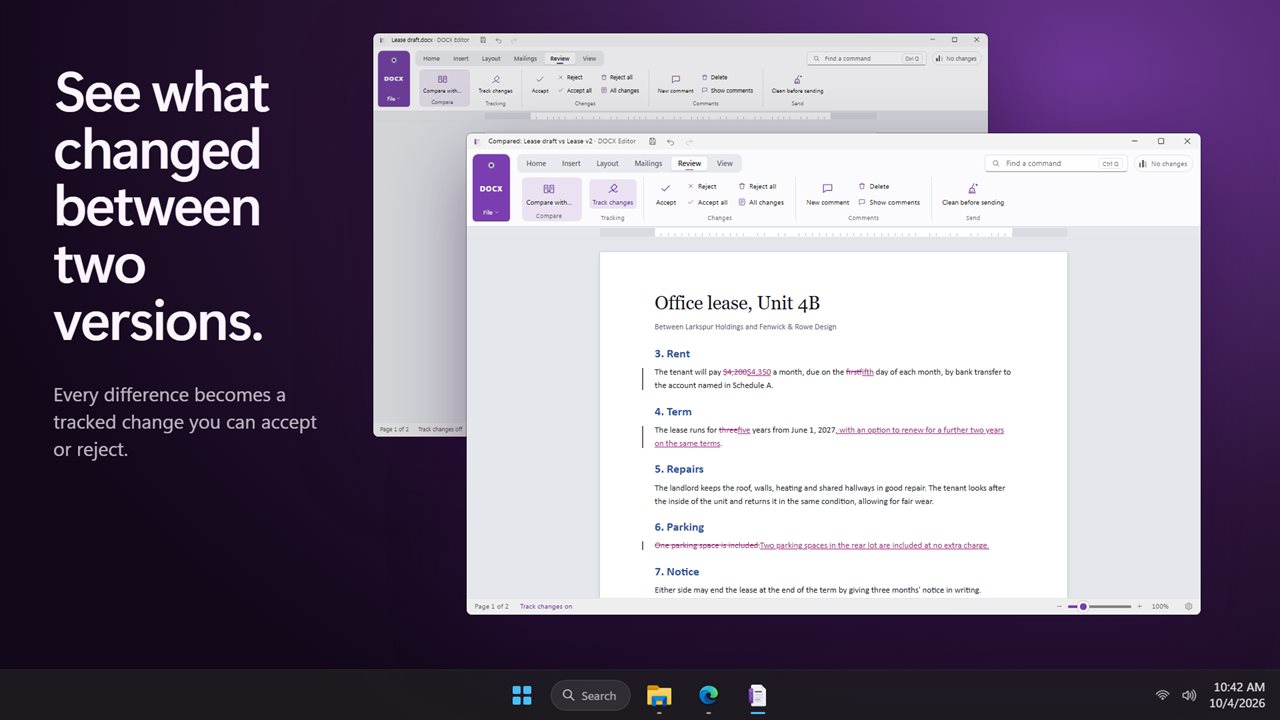Save document in the Compared window title bar
The image size is (1280, 720).
tap(652, 141)
